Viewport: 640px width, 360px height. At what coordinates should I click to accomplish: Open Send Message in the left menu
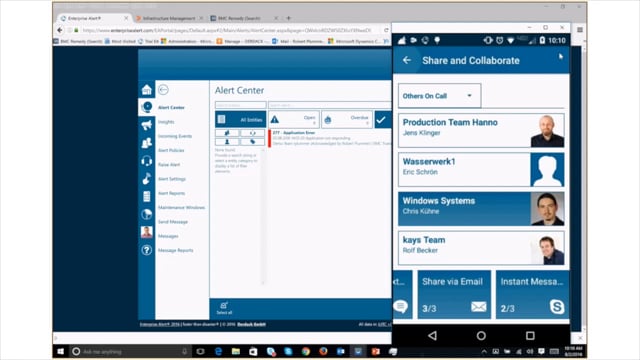[173, 222]
